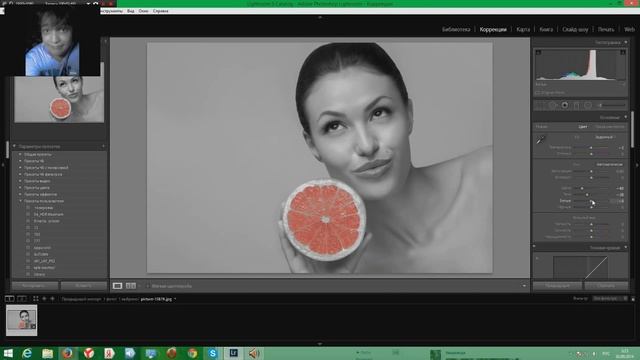Click the Navigator preview thumbnail
The width and height of the screenshot is (640, 360).
[59, 99]
